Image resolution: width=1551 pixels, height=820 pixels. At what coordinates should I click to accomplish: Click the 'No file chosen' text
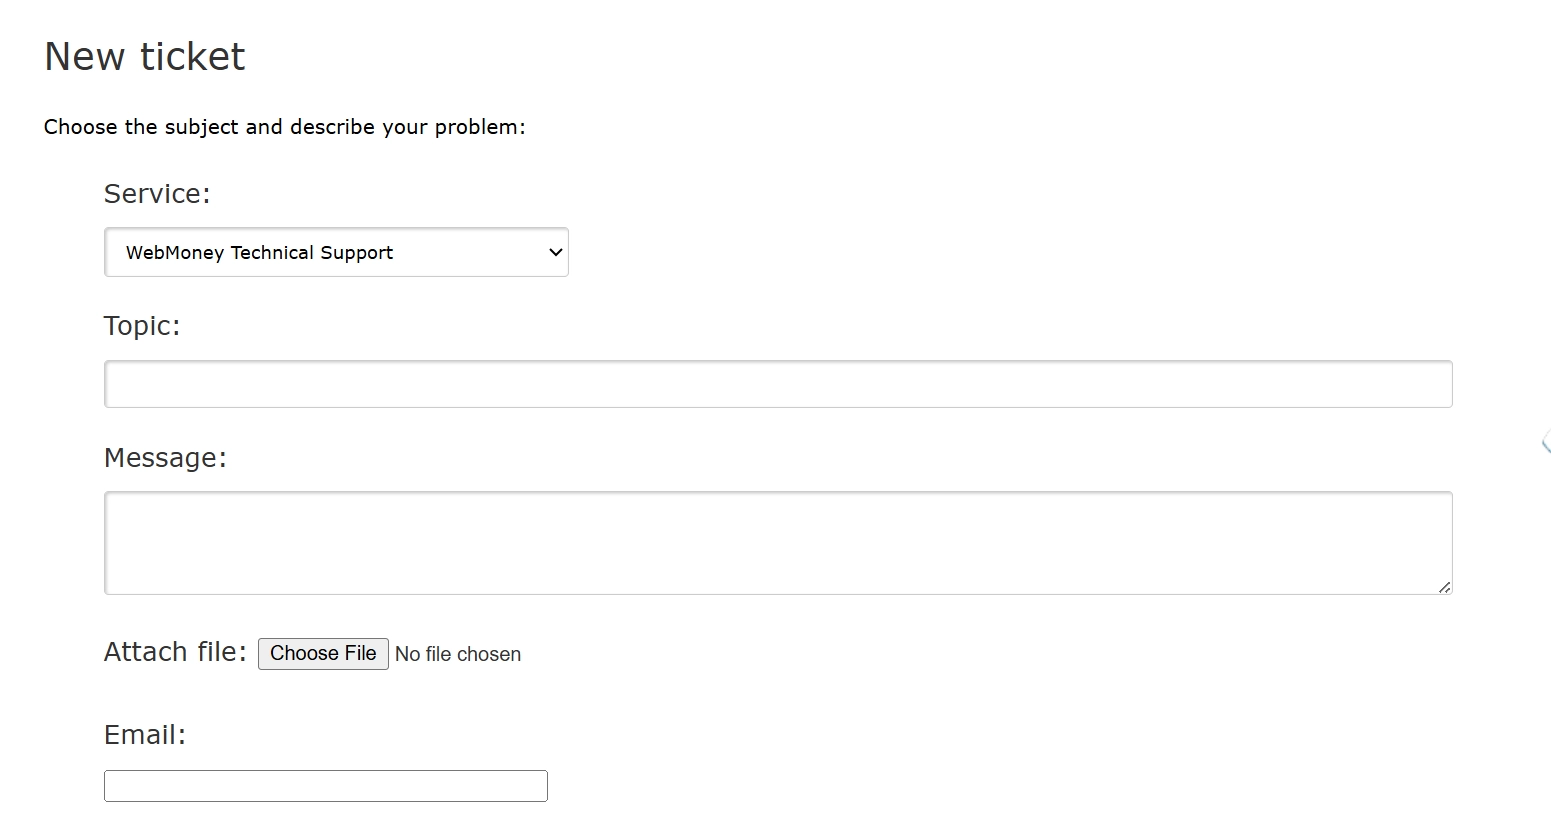point(458,654)
